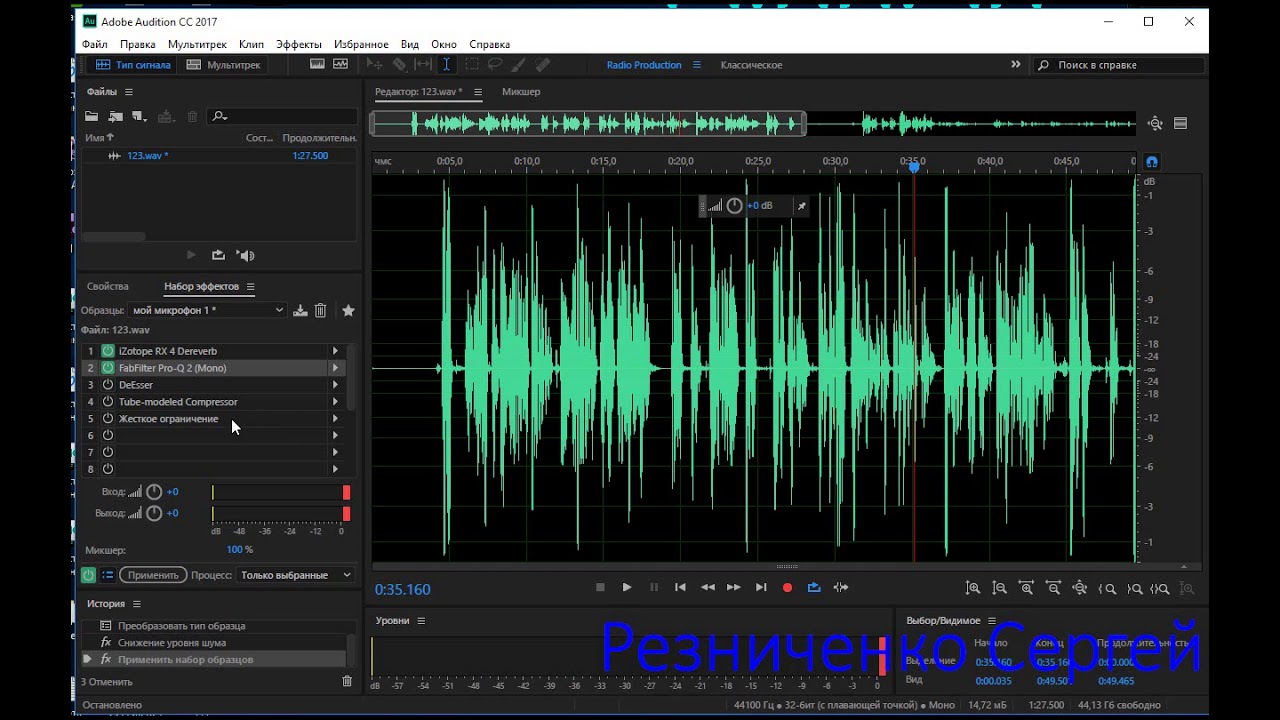The height and width of the screenshot is (720, 1280).
Task: Click the playhead marker on the timeline
Action: tap(913, 167)
